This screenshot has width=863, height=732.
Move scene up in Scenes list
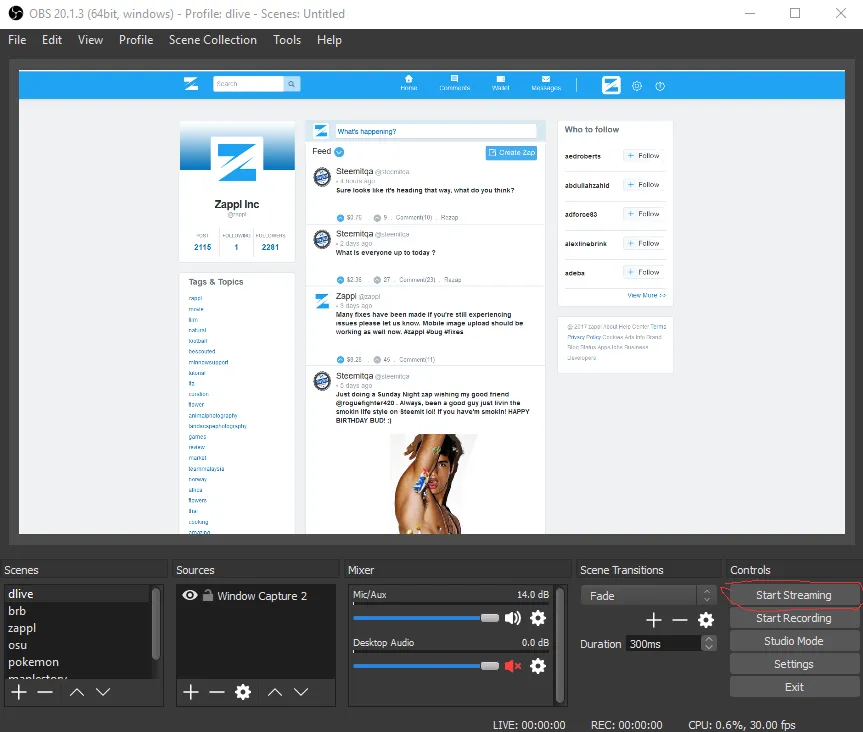77,692
